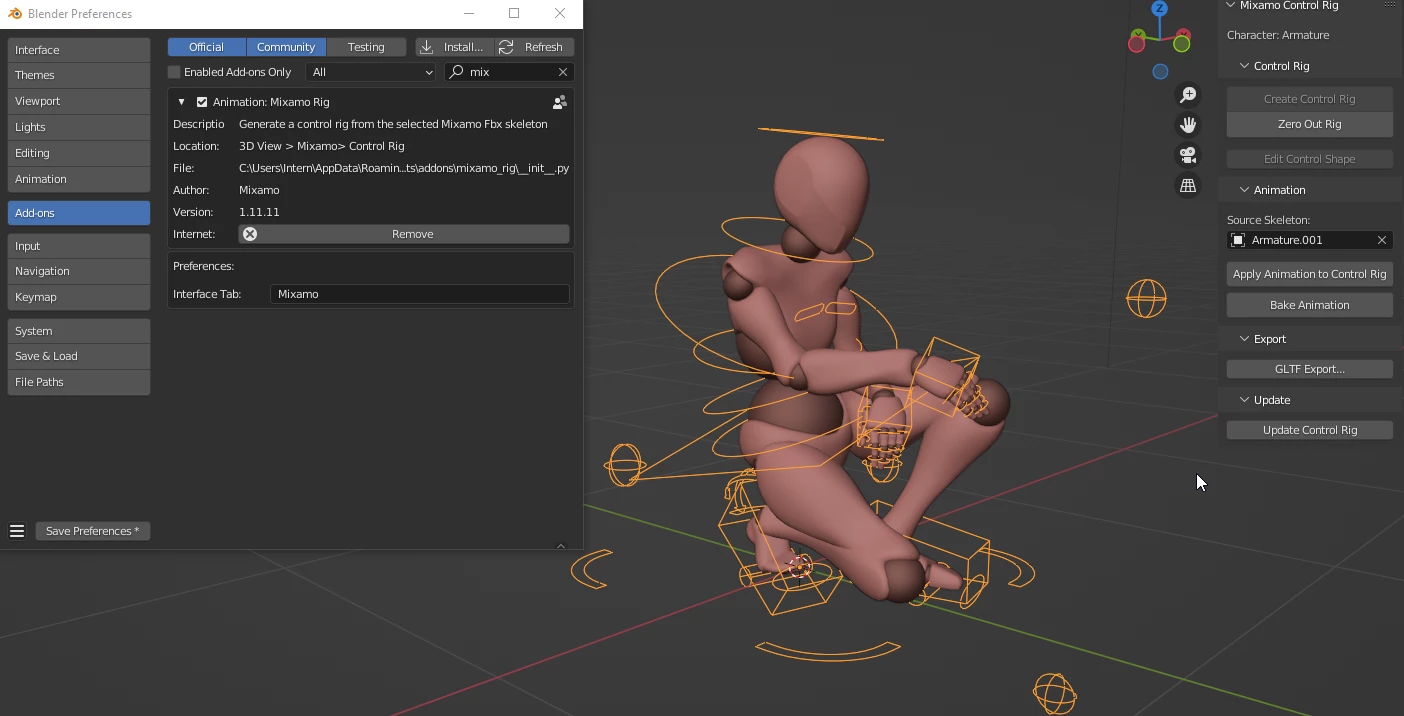Click the Install add-on button
The width and height of the screenshot is (1404, 716).
click(455, 47)
